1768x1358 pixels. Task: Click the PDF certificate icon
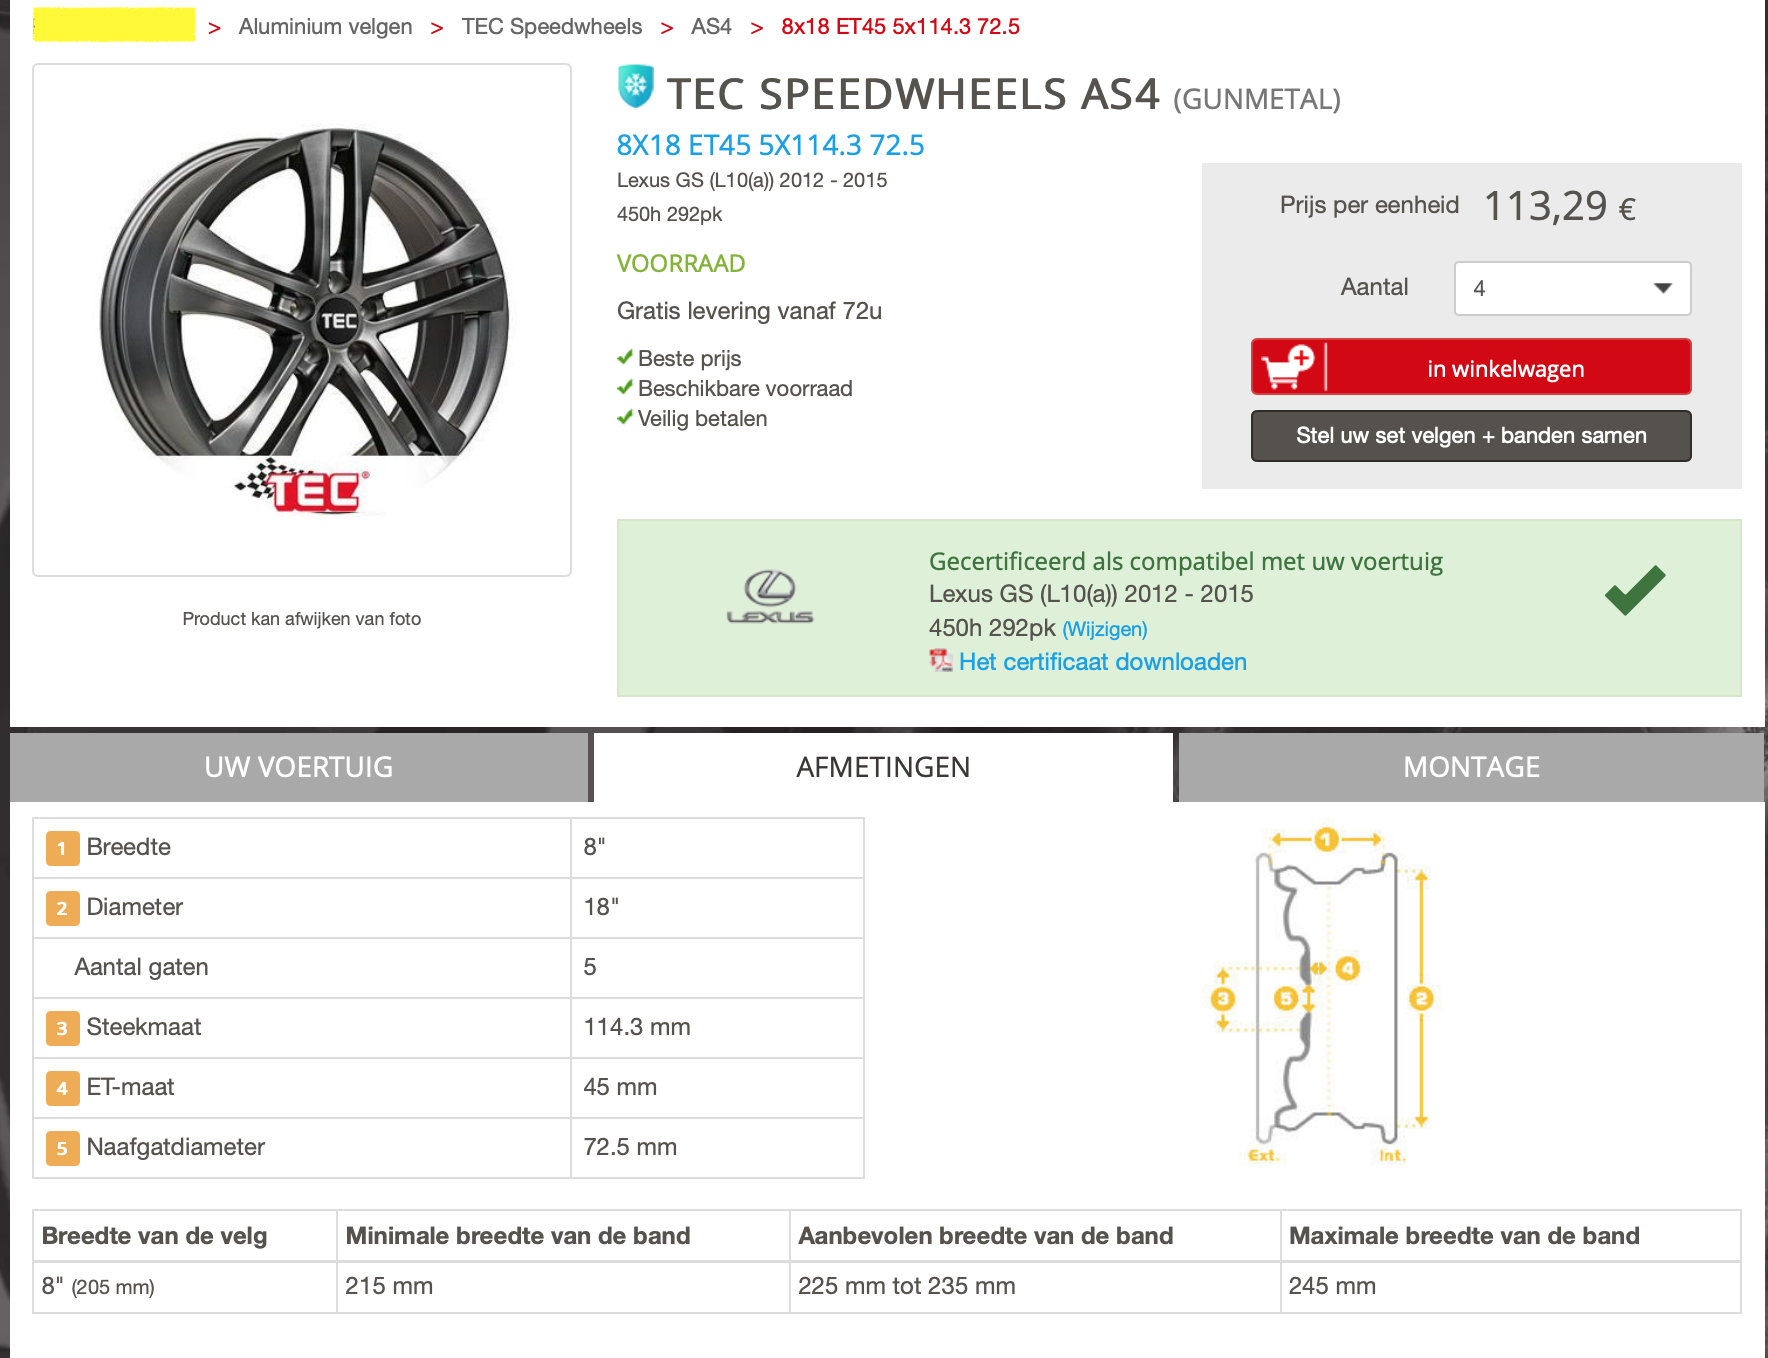[x=940, y=661]
